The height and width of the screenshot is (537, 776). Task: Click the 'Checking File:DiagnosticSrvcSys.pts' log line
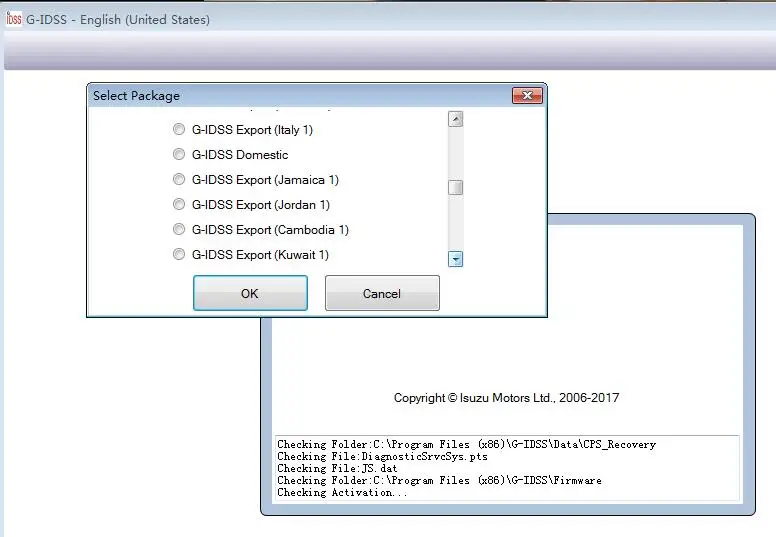point(382,456)
